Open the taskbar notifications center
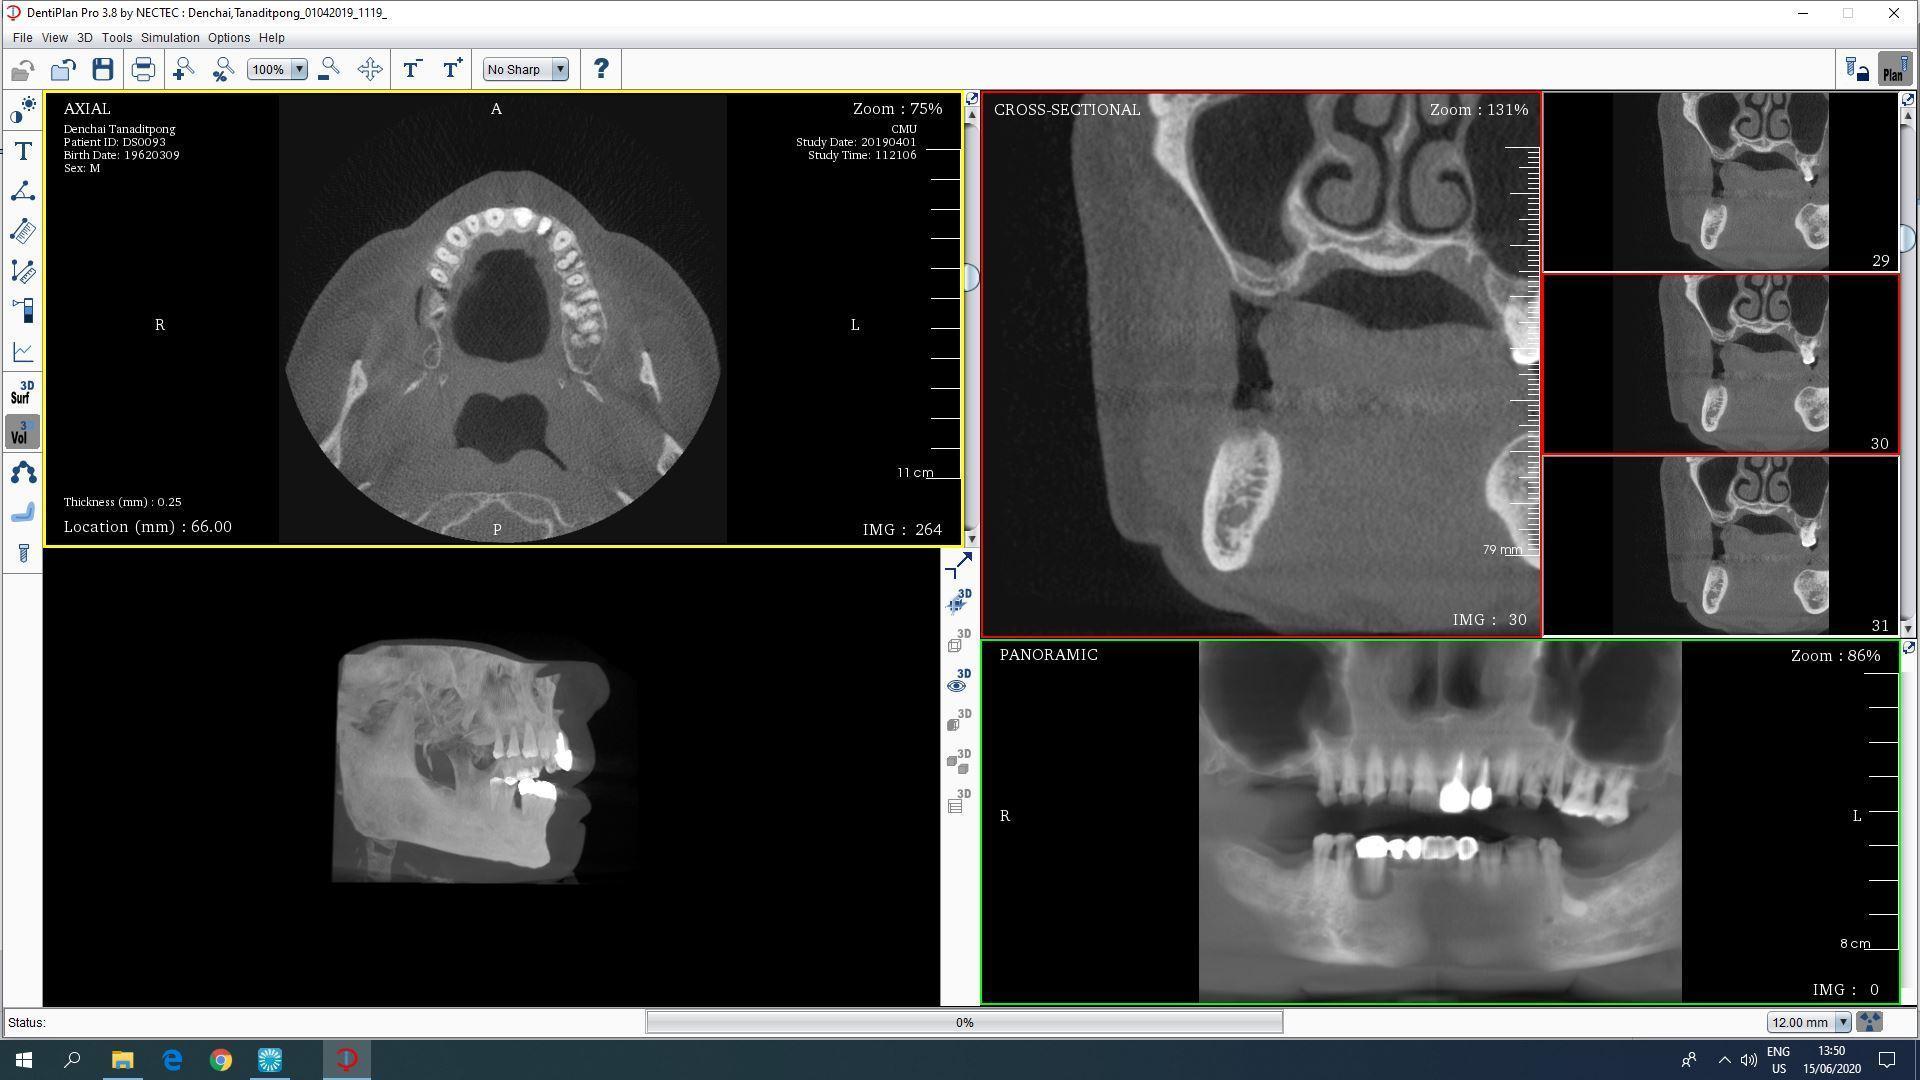 coord(1887,1060)
